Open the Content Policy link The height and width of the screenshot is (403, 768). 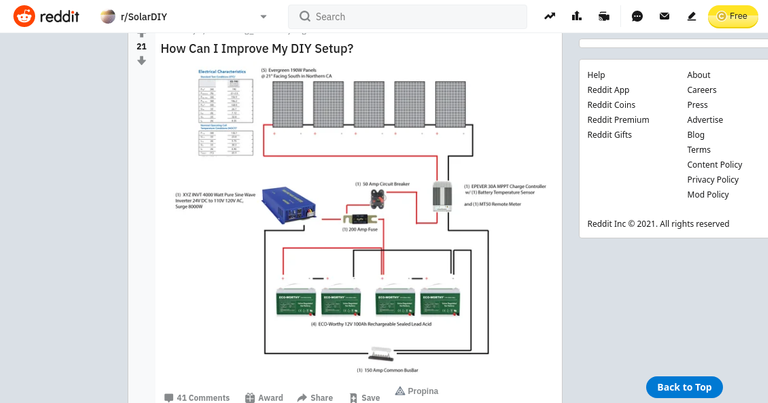tap(715, 165)
